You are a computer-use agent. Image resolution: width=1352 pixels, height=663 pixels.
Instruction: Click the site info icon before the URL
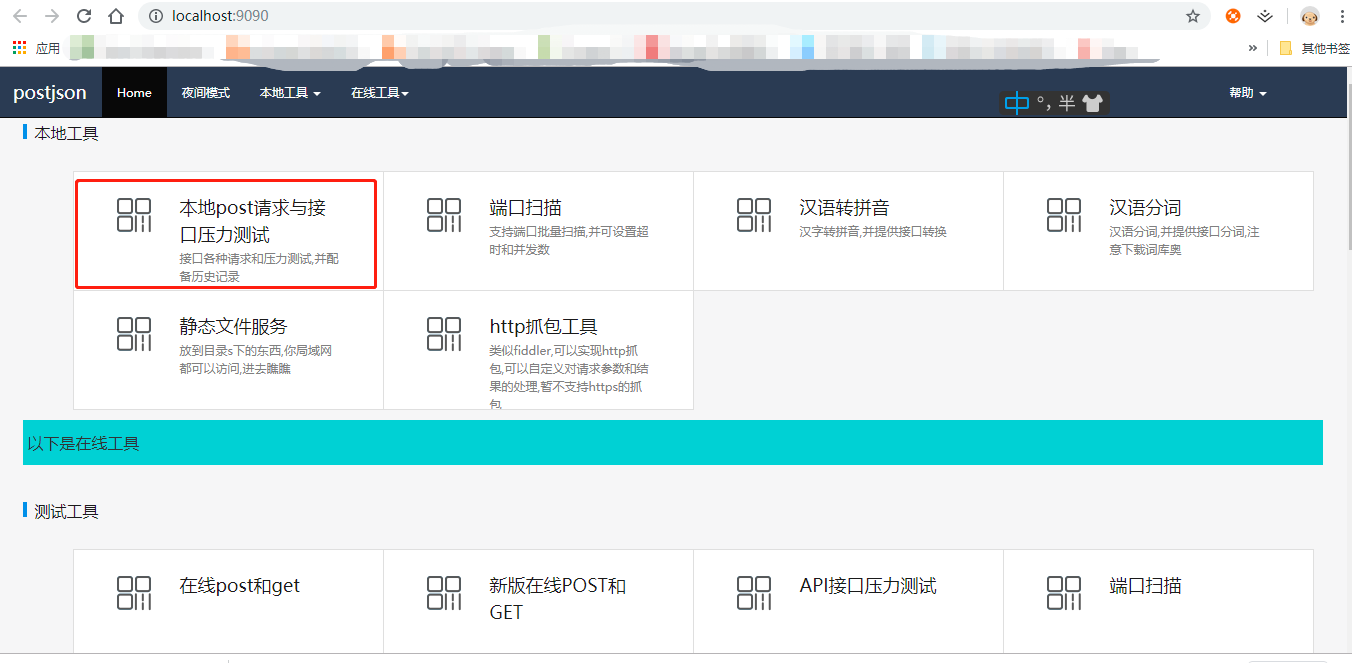point(154,16)
